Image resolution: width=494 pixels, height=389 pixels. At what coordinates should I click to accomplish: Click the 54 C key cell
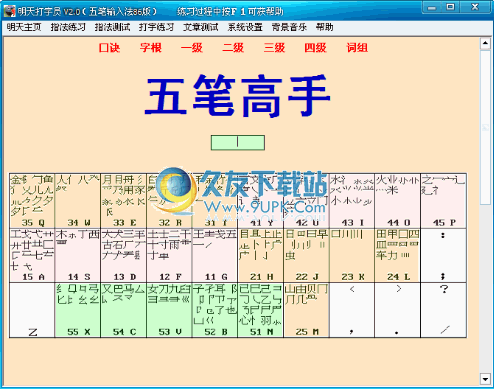123,310
